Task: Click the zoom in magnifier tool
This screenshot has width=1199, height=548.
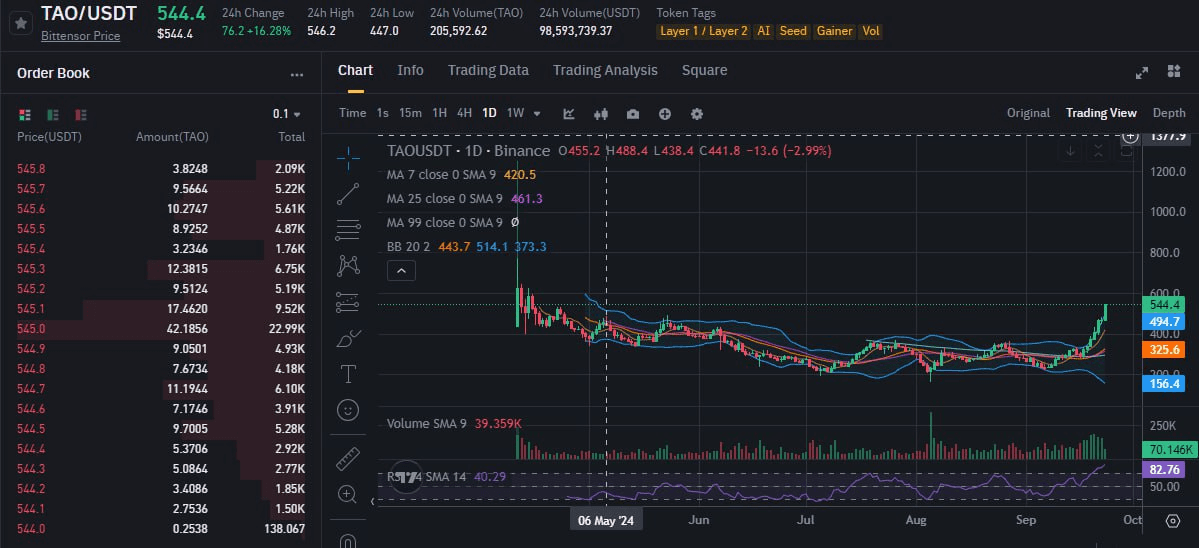Action: [x=348, y=494]
